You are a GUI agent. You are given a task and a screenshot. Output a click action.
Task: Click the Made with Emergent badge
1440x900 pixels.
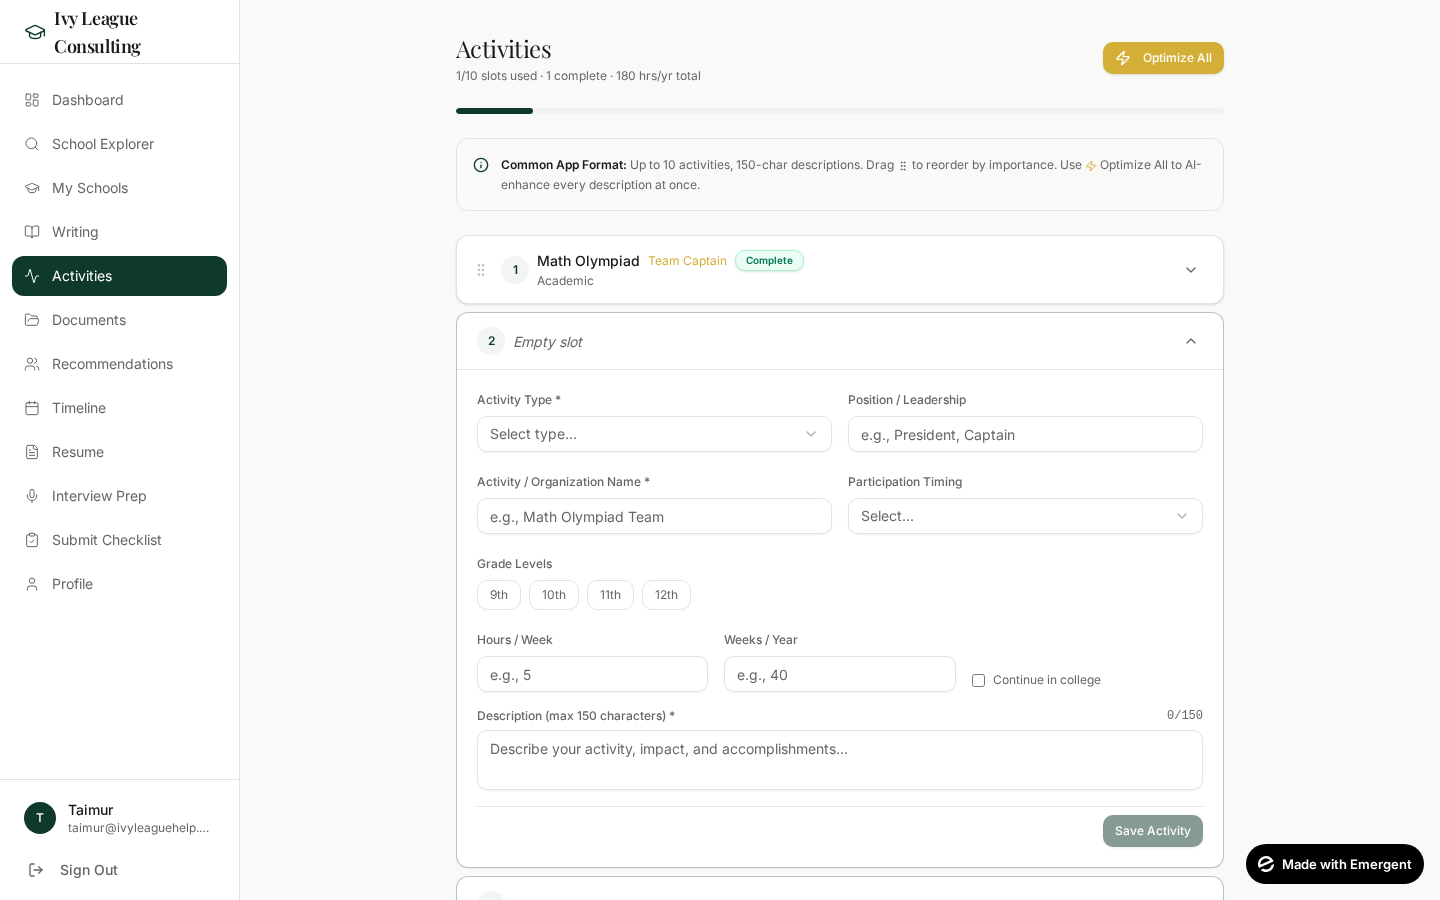1335,864
